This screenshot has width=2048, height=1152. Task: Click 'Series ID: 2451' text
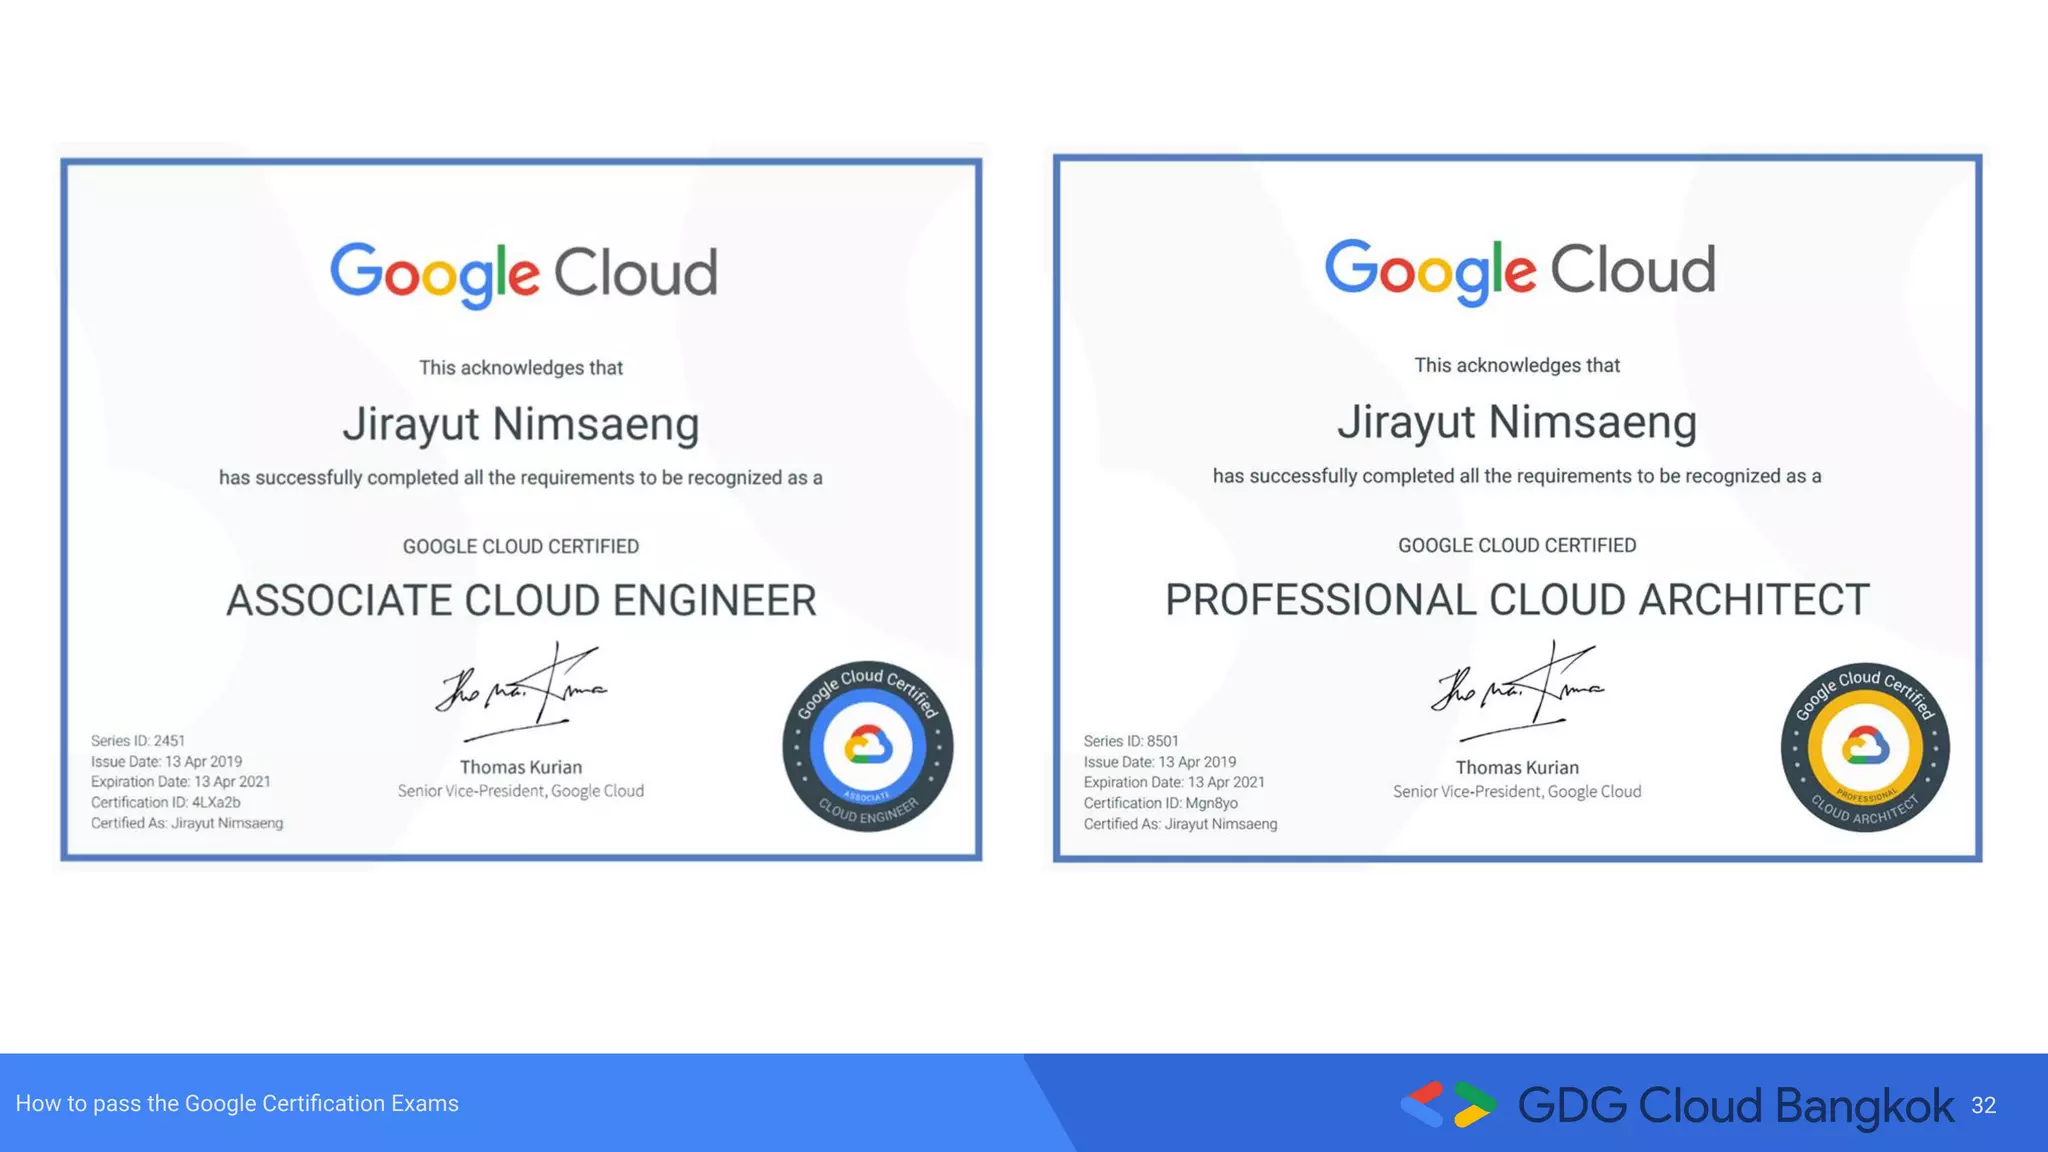coord(138,741)
